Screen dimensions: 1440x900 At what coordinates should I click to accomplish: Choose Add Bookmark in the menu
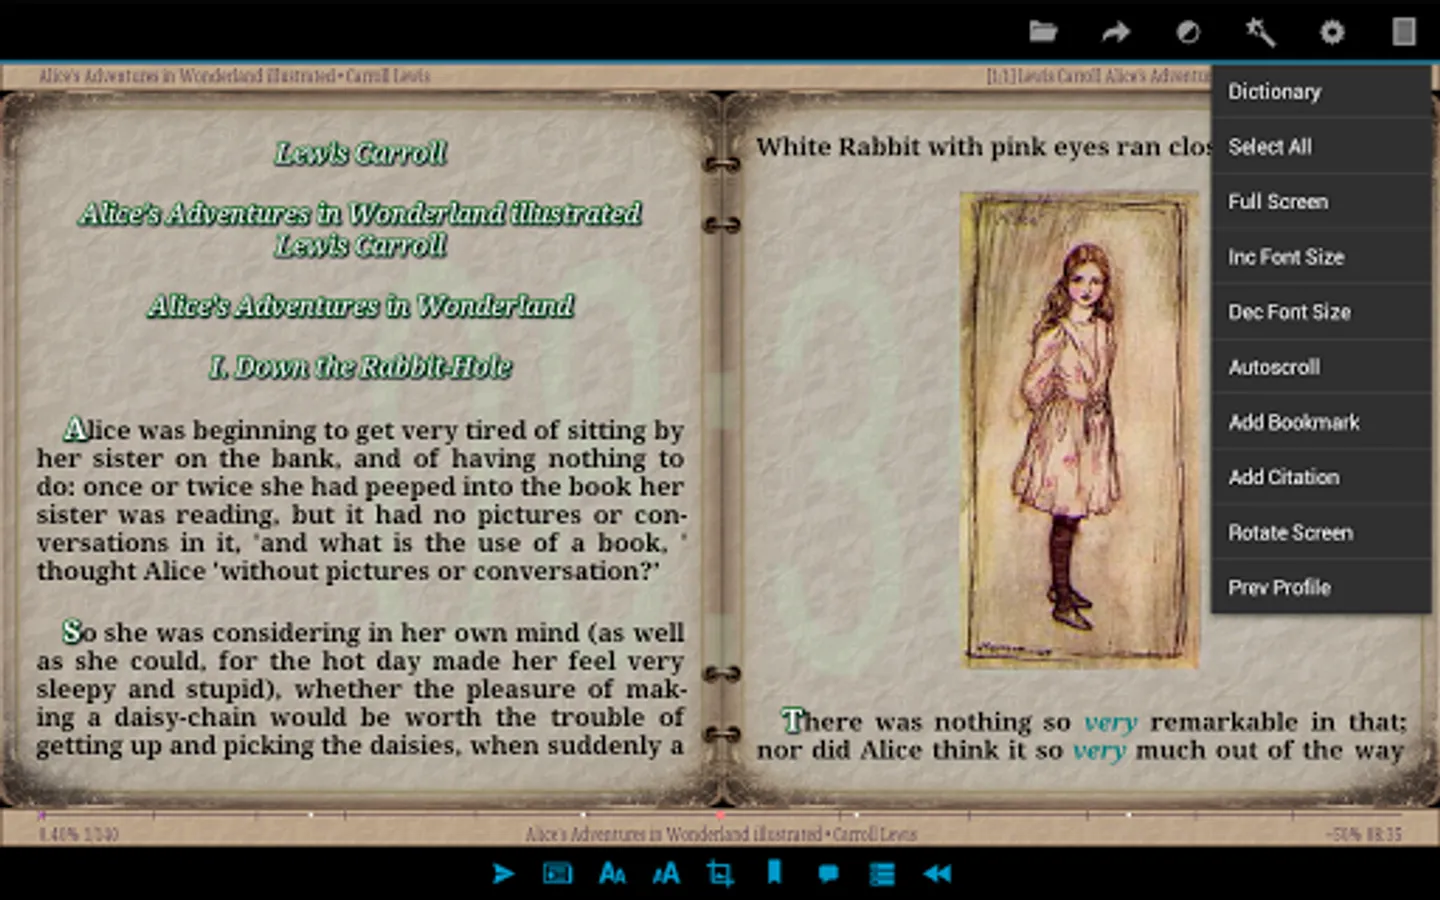(x=1321, y=422)
